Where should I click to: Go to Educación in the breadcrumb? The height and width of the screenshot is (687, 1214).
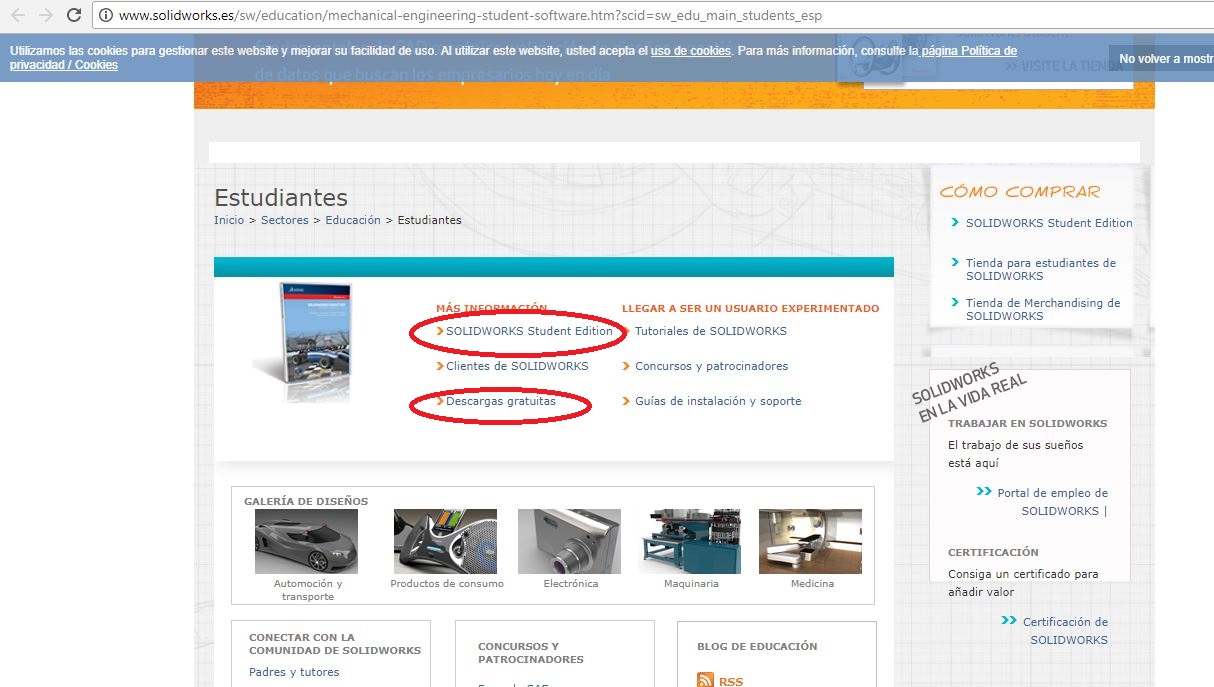pyautogui.click(x=353, y=220)
